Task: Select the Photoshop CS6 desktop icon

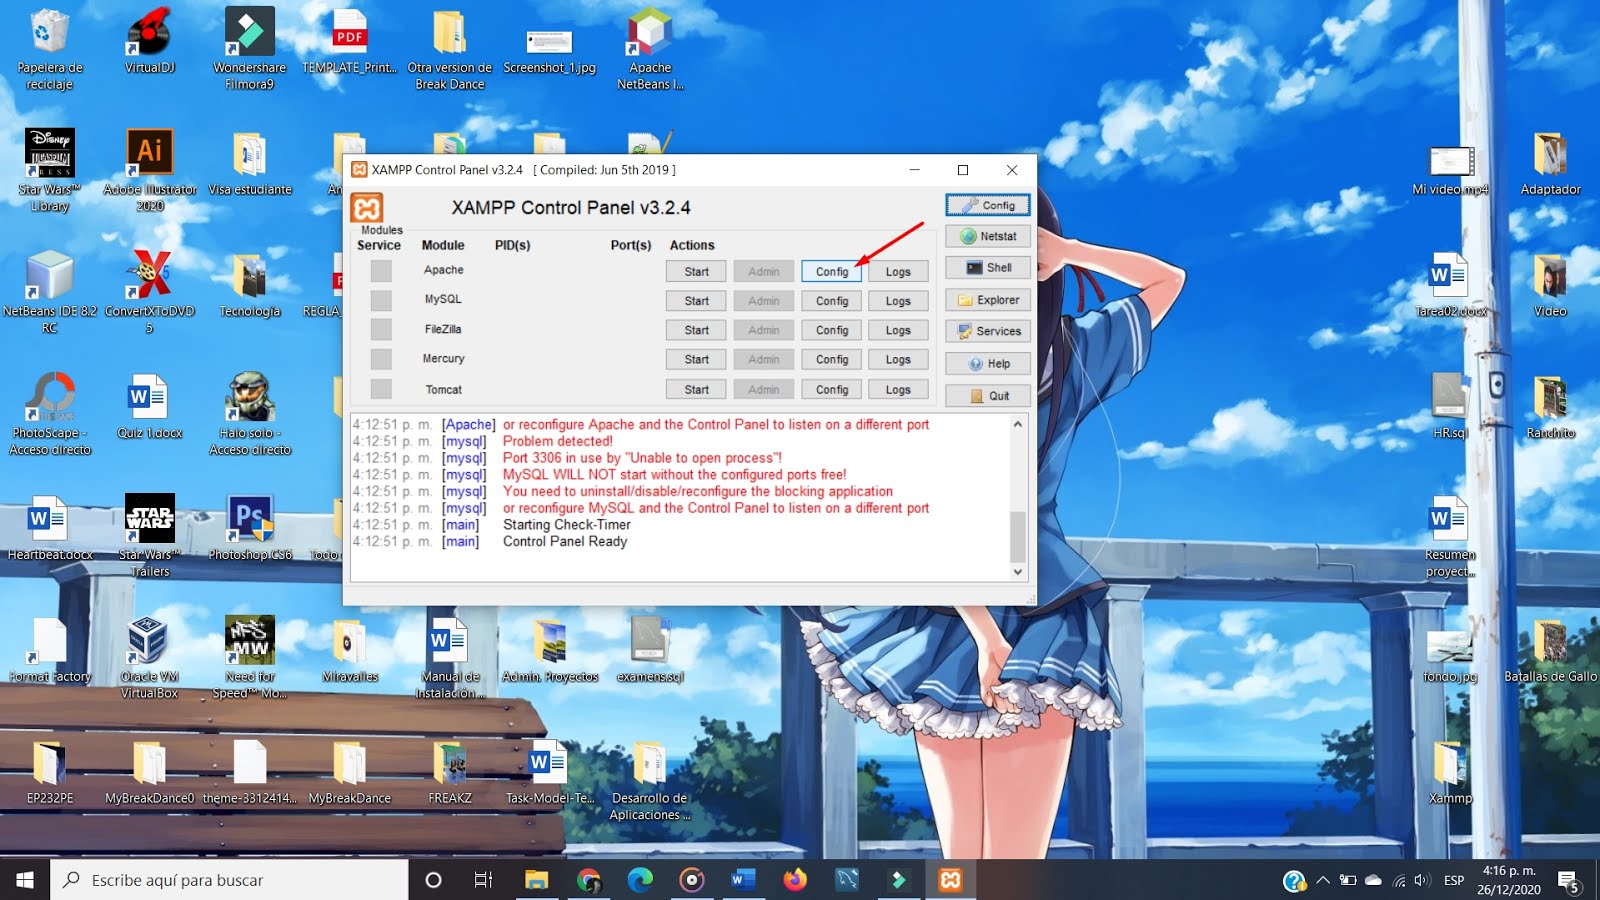Action: pos(250,527)
